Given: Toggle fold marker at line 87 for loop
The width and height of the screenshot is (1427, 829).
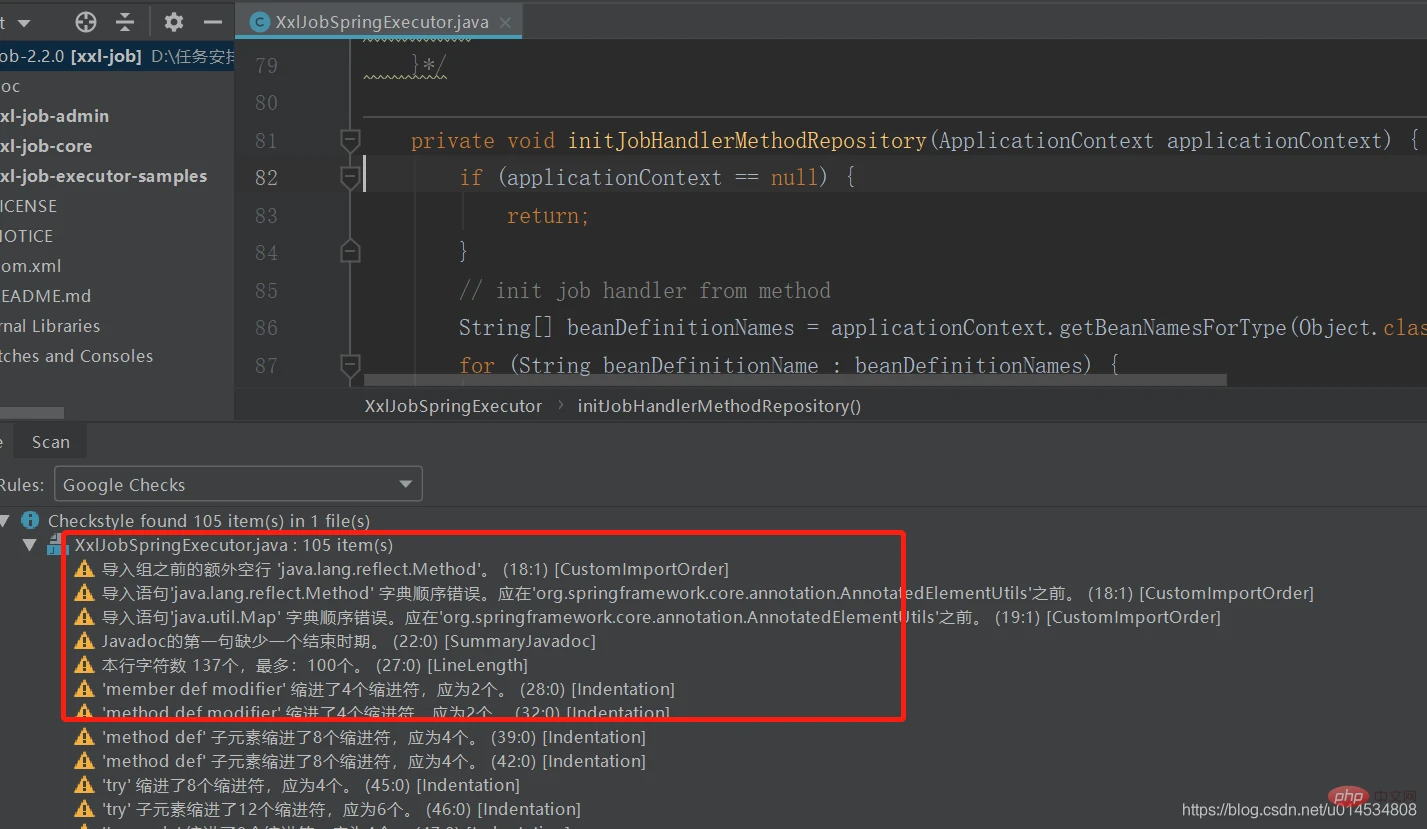Looking at the screenshot, I should pos(350,365).
